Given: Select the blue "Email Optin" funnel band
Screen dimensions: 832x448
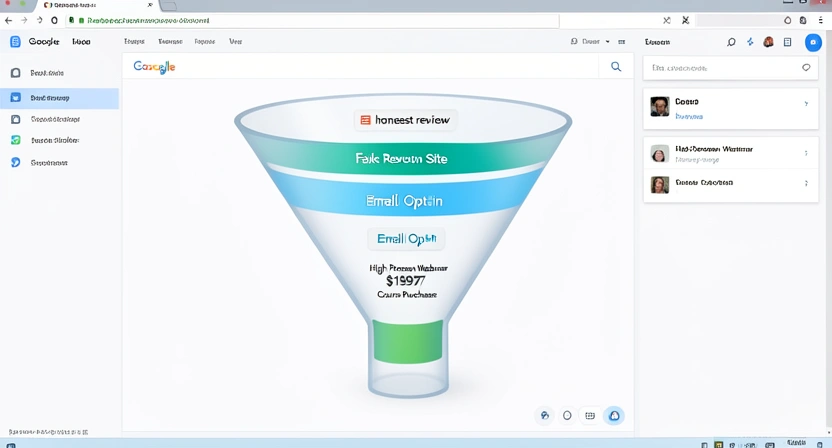Looking at the screenshot, I should tap(404, 201).
